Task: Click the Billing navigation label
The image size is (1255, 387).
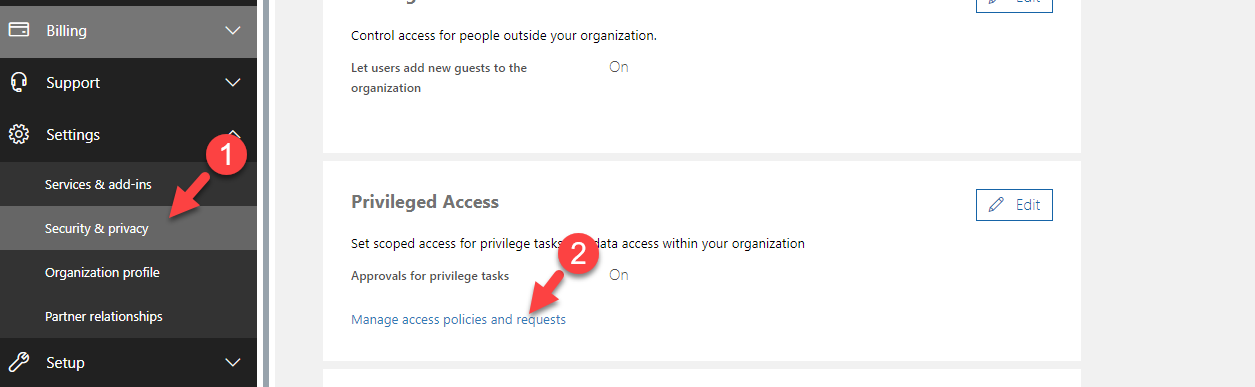Action: tap(66, 31)
